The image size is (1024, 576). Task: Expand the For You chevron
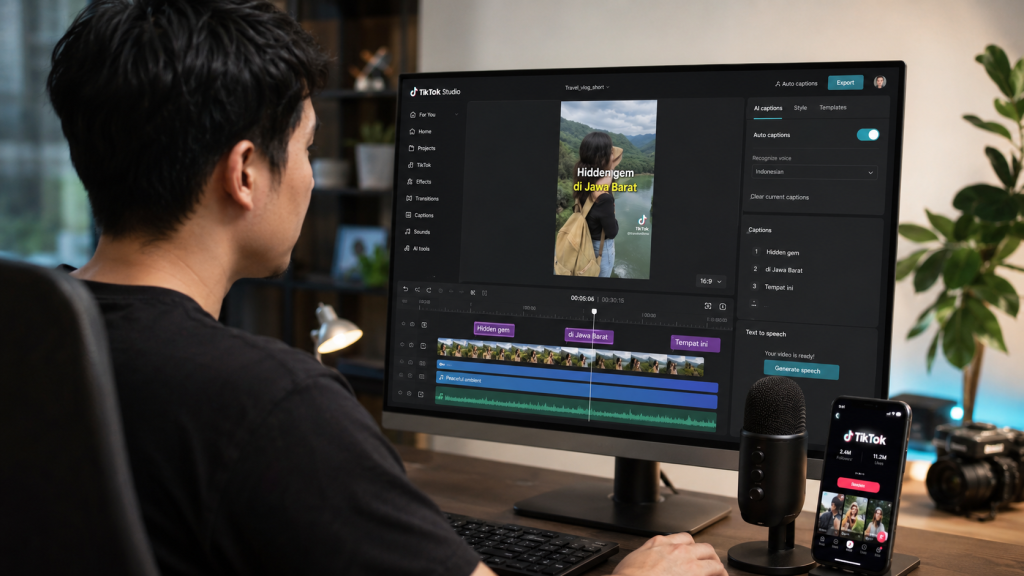(456, 115)
